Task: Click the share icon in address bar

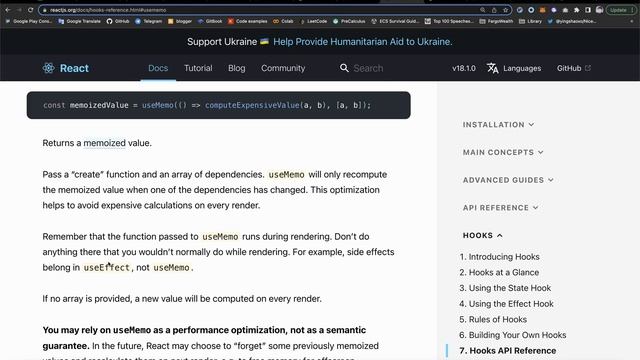Action: pyautogui.click(x=494, y=10)
